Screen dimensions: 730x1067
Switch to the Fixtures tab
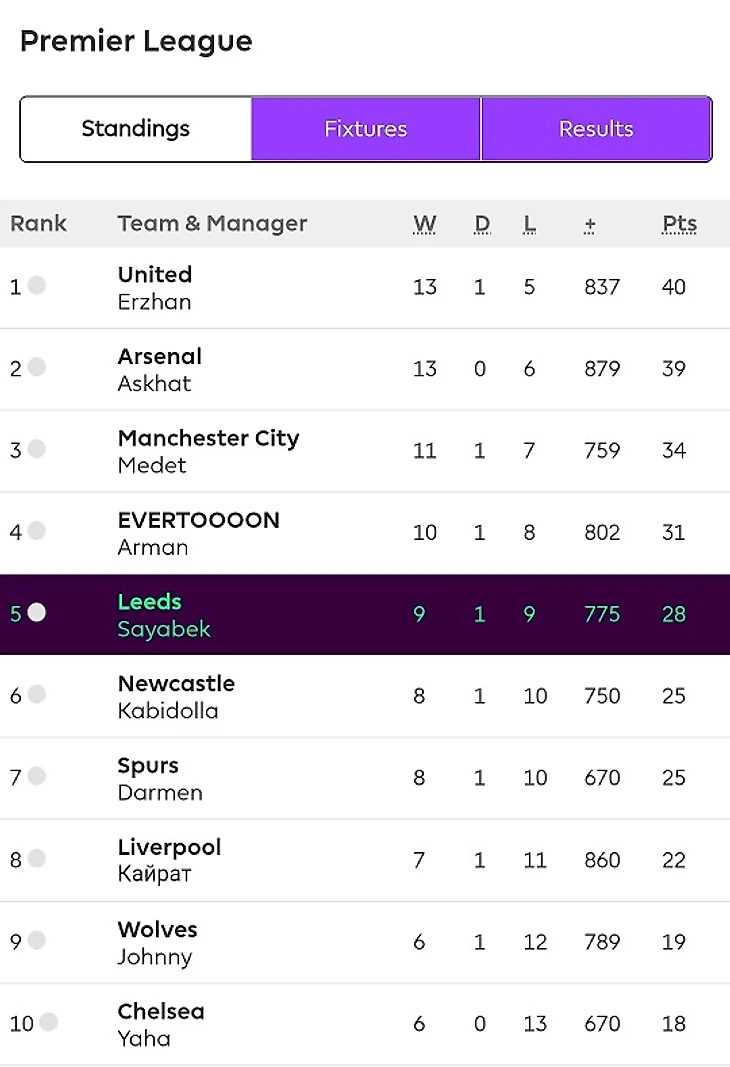click(x=366, y=129)
